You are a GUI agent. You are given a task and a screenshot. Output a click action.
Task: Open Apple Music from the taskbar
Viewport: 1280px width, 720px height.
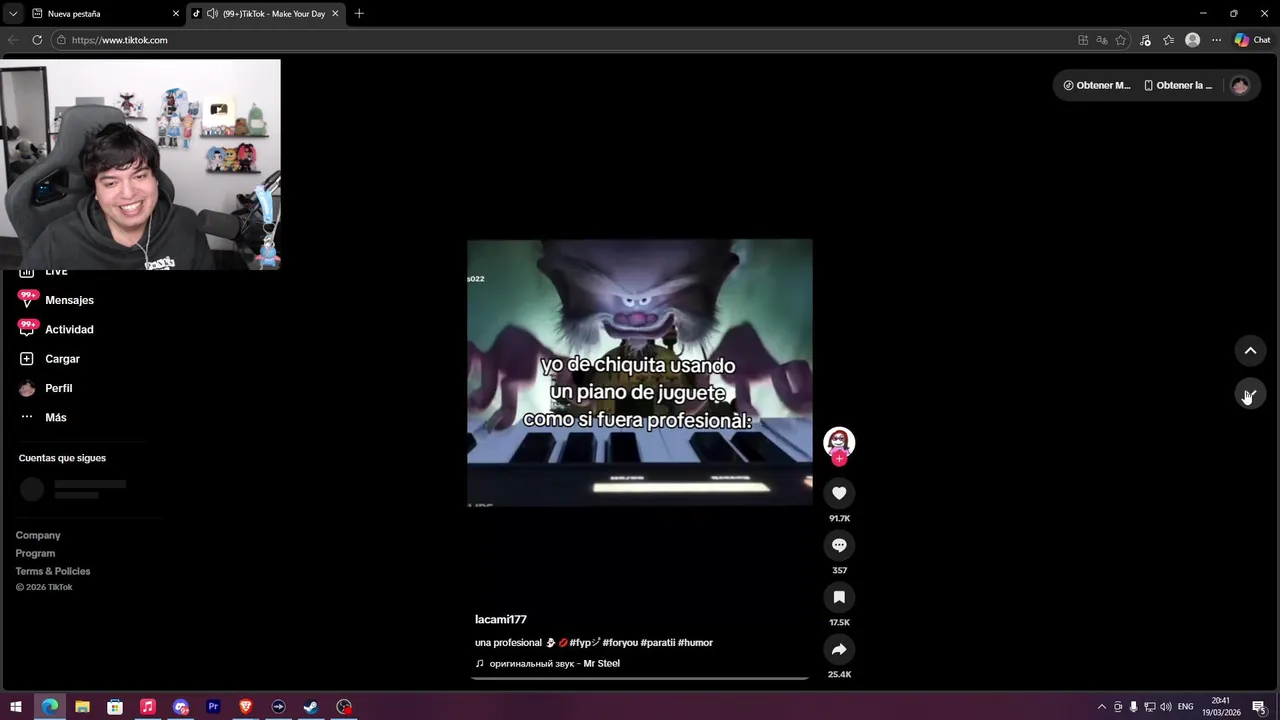(148, 707)
